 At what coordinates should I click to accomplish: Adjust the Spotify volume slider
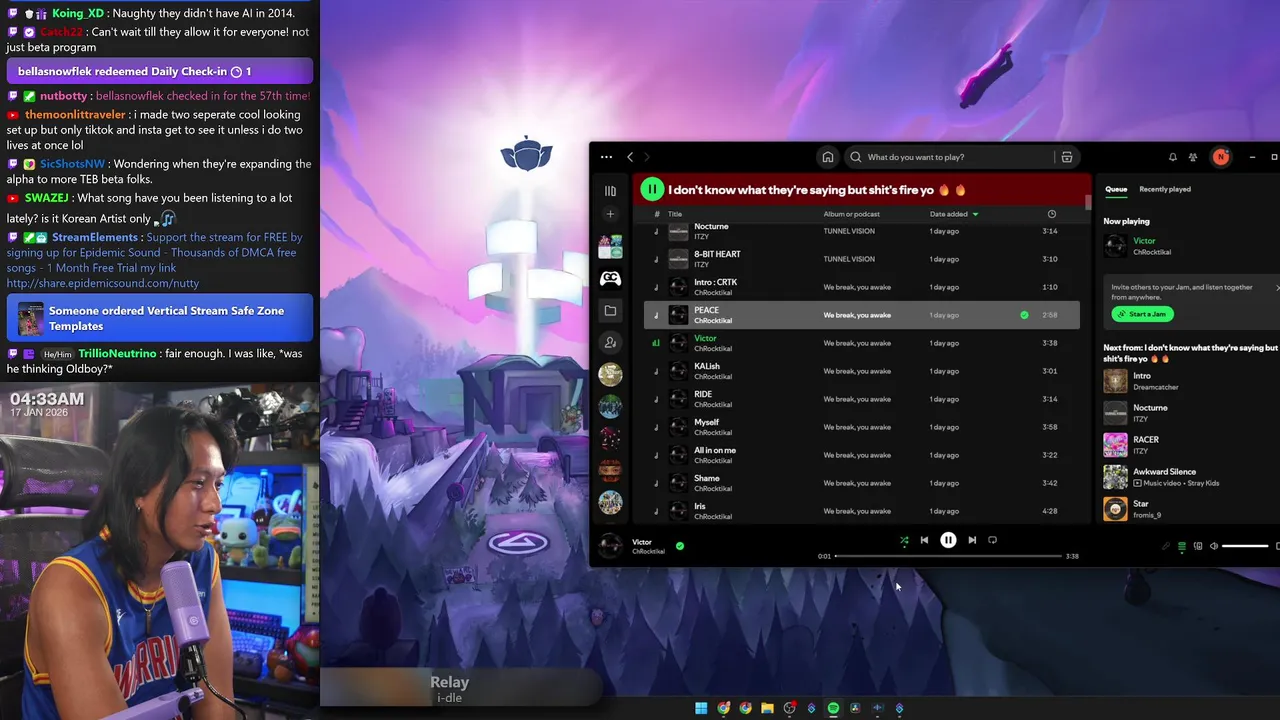pyautogui.click(x=1245, y=546)
